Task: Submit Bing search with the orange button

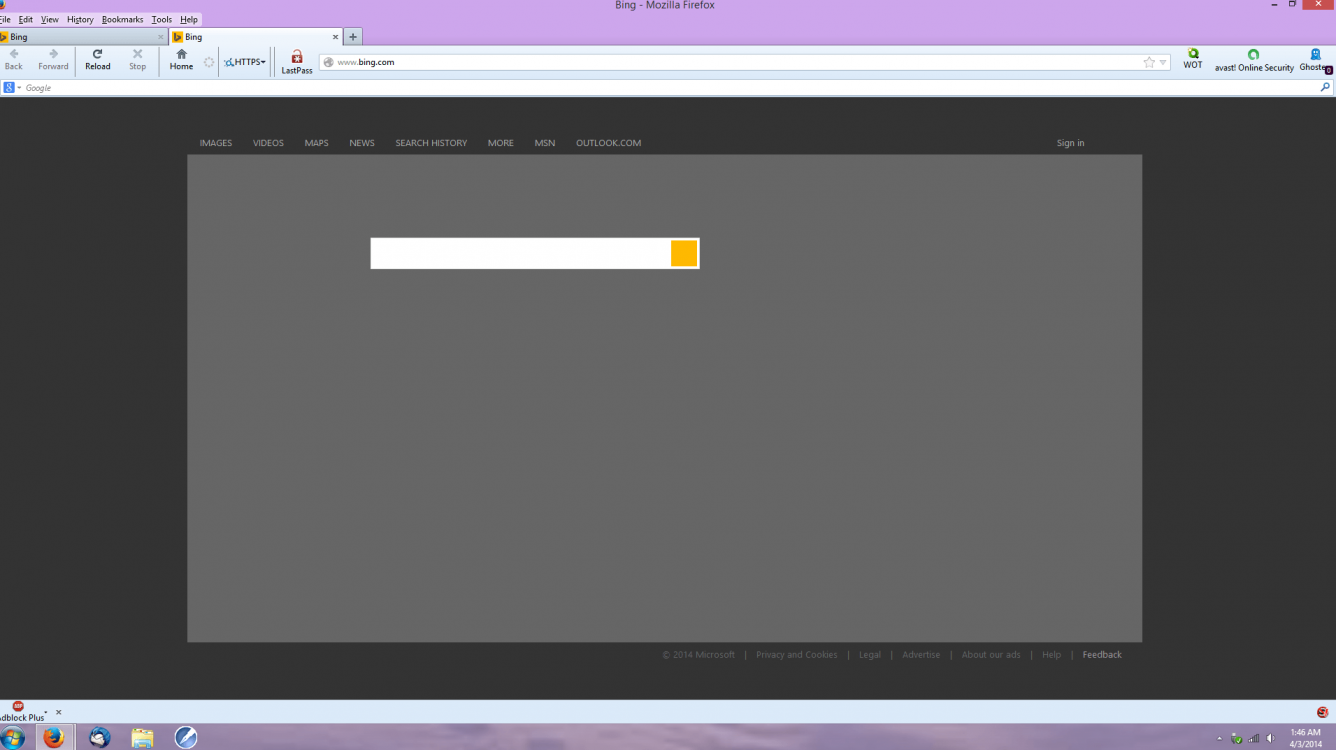Action: [x=684, y=253]
